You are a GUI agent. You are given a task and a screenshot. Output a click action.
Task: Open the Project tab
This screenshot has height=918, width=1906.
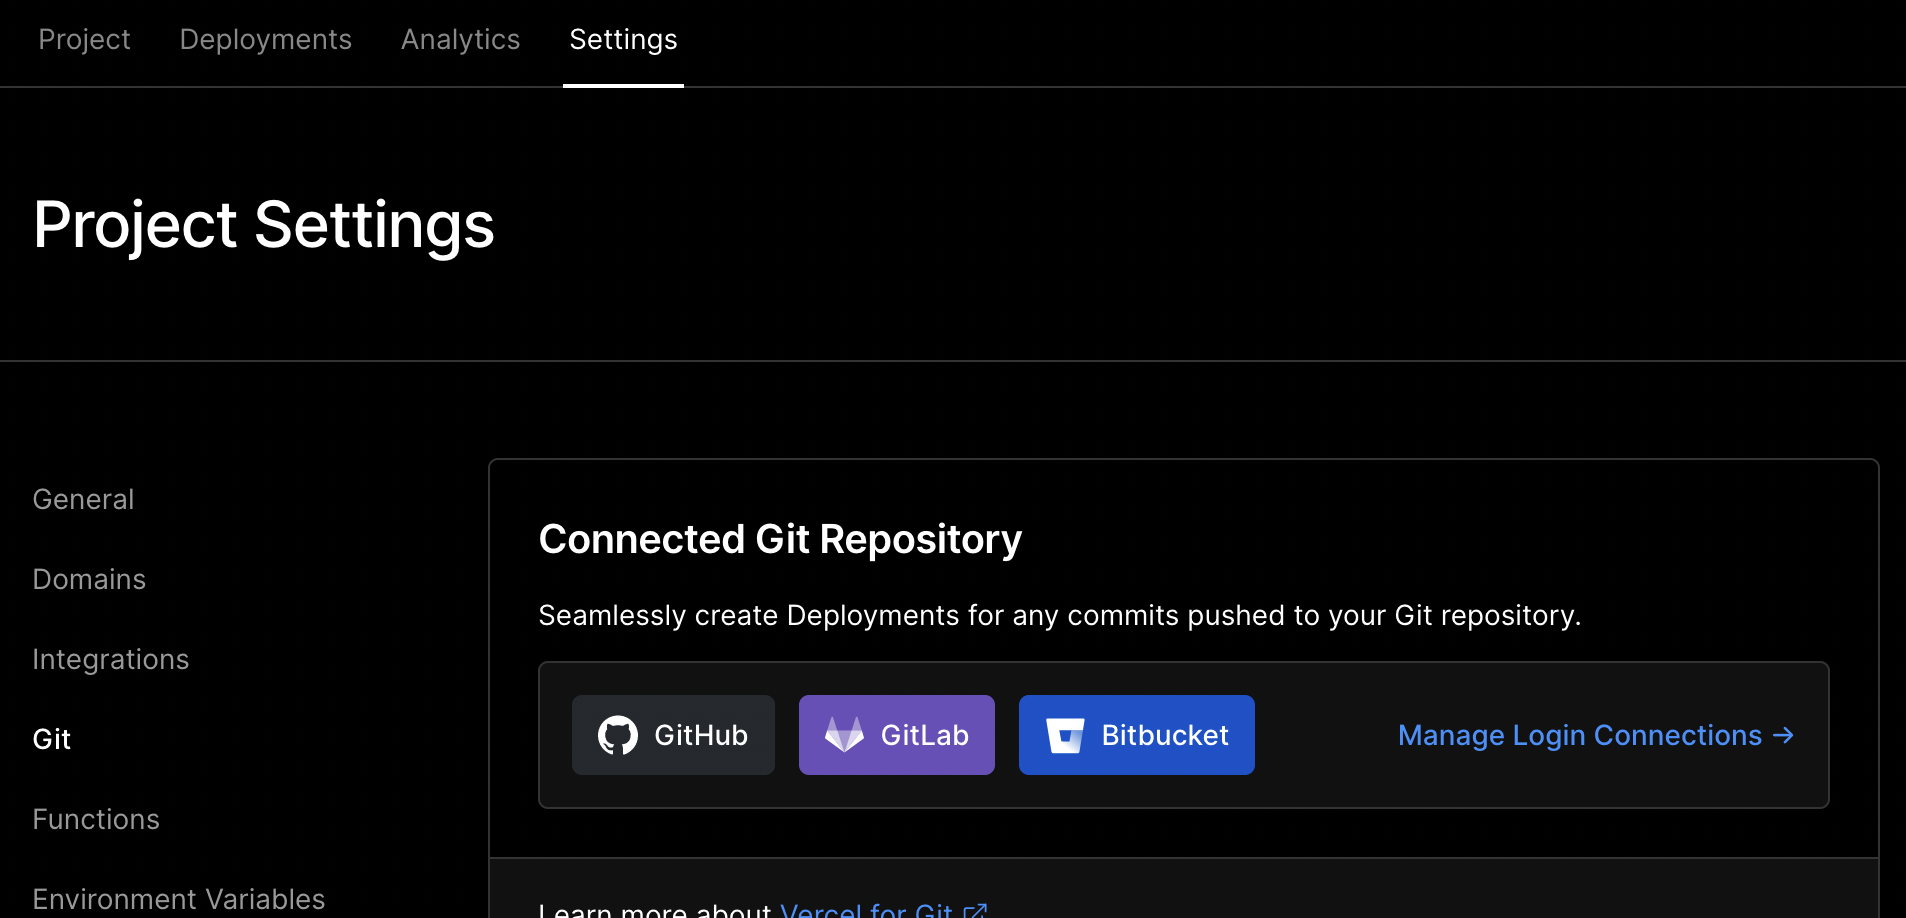click(x=84, y=39)
